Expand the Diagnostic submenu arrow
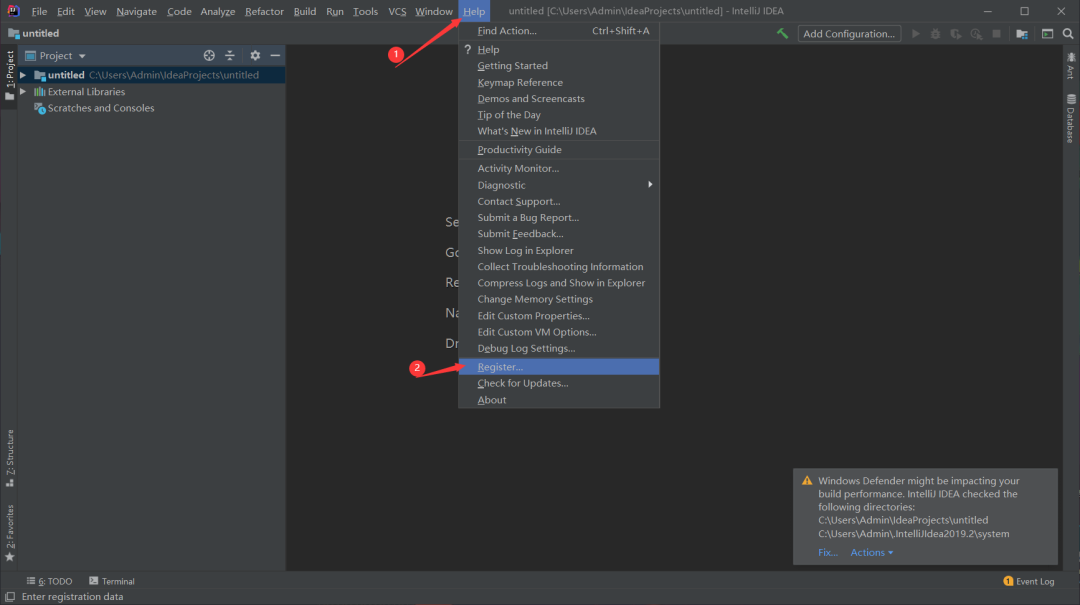Image resolution: width=1080 pixels, height=605 pixels. point(650,185)
